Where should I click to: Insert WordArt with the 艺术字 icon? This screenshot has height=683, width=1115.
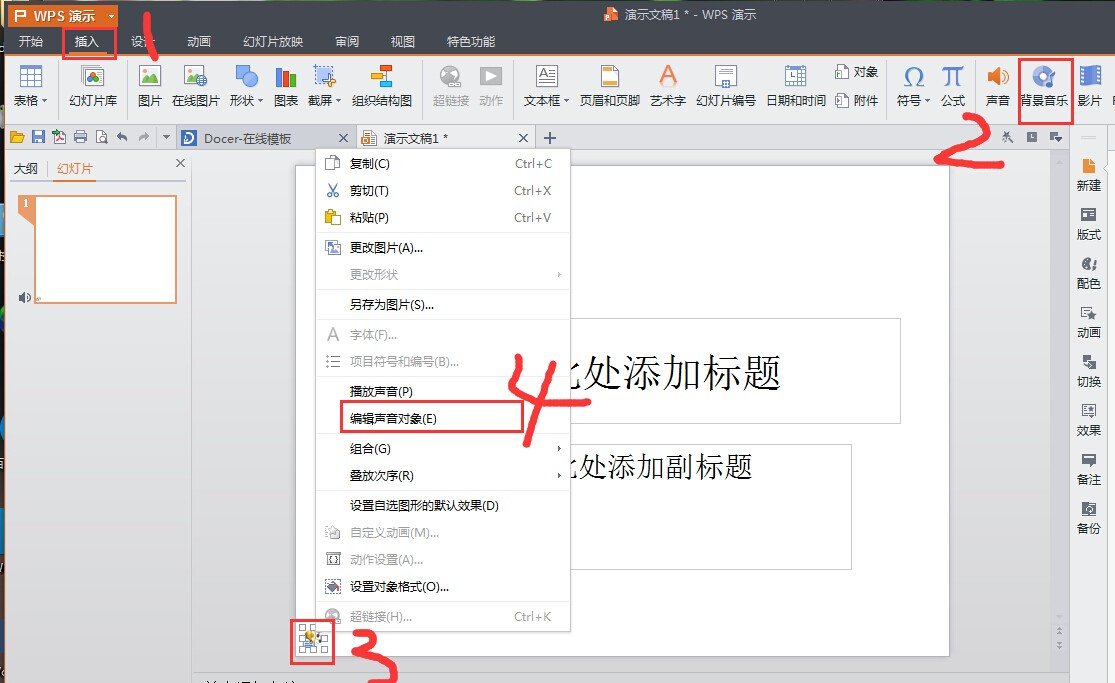(668, 85)
